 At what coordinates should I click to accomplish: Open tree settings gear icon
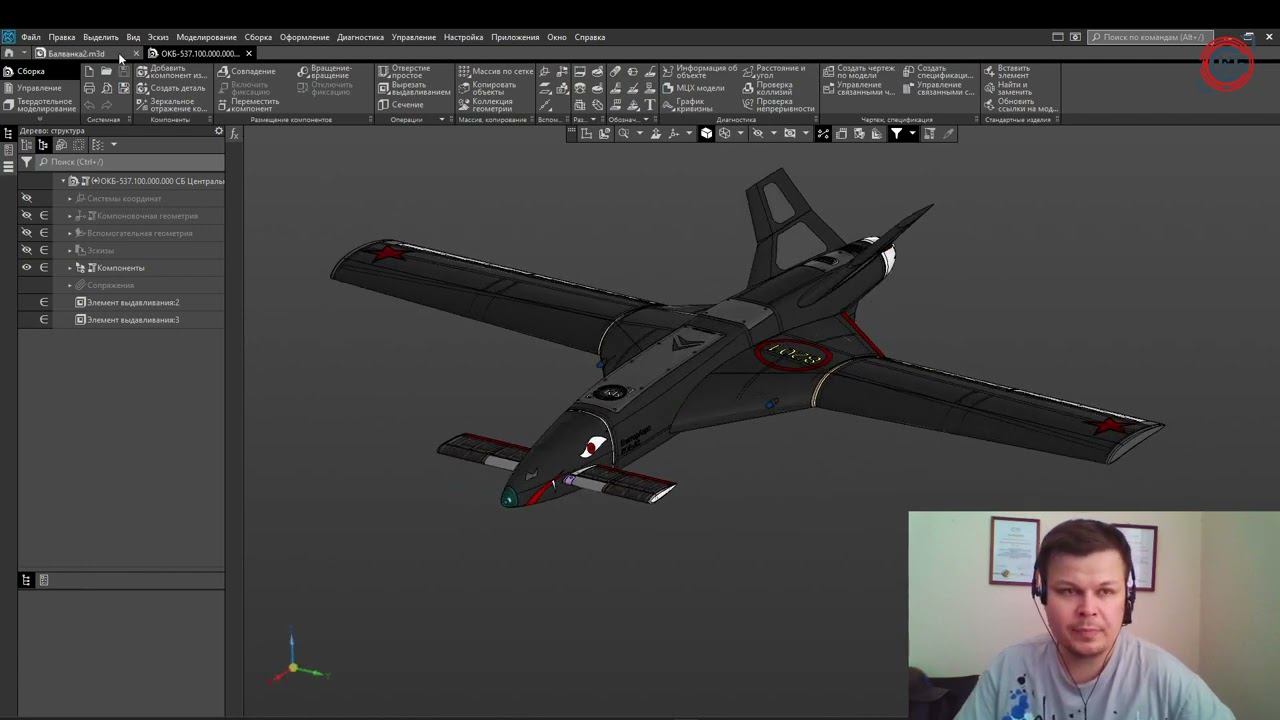pos(219,131)
